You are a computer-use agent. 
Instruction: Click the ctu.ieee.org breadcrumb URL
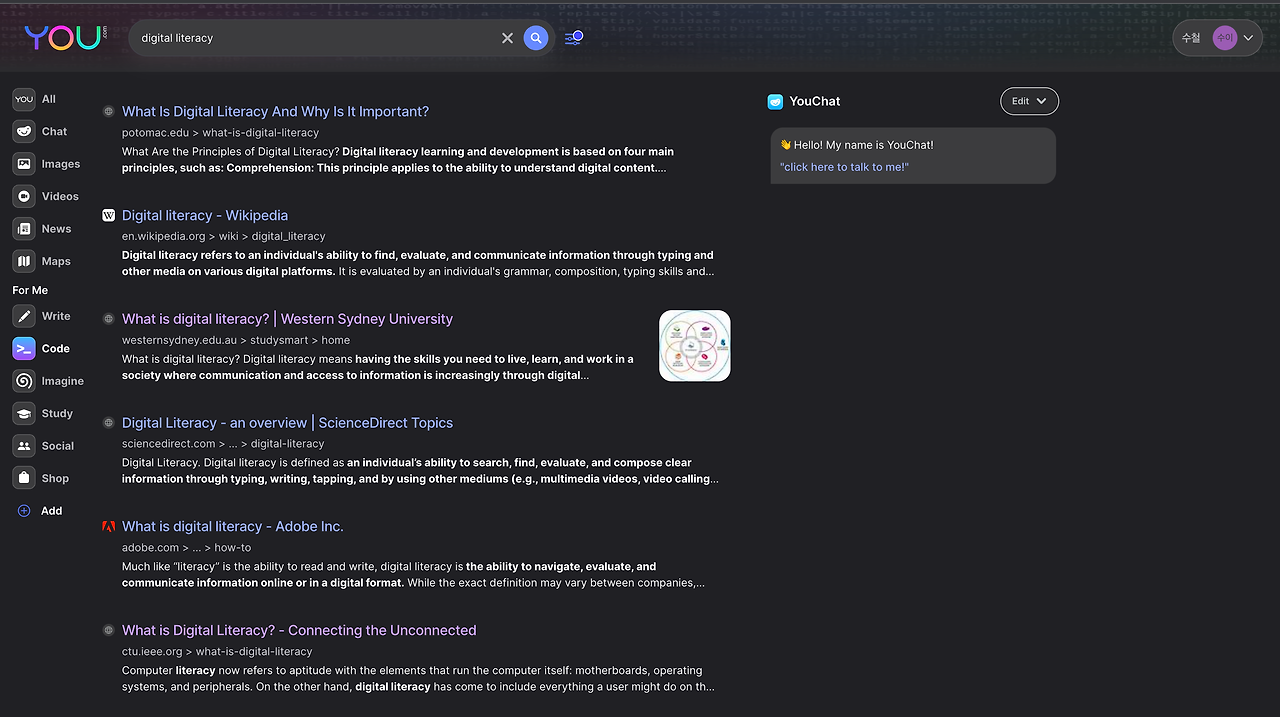pyautogui.click(x=217, y=651)
